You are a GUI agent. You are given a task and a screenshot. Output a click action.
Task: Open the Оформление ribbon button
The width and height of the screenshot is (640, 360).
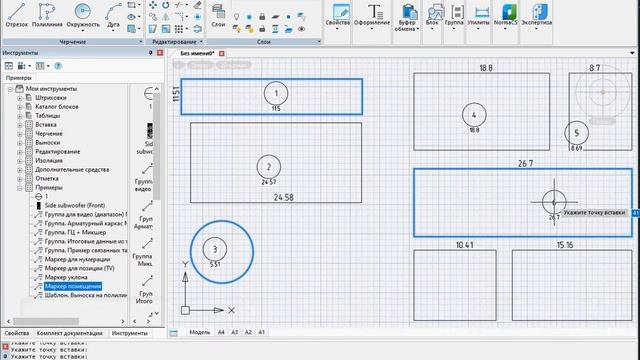point(372,16)
